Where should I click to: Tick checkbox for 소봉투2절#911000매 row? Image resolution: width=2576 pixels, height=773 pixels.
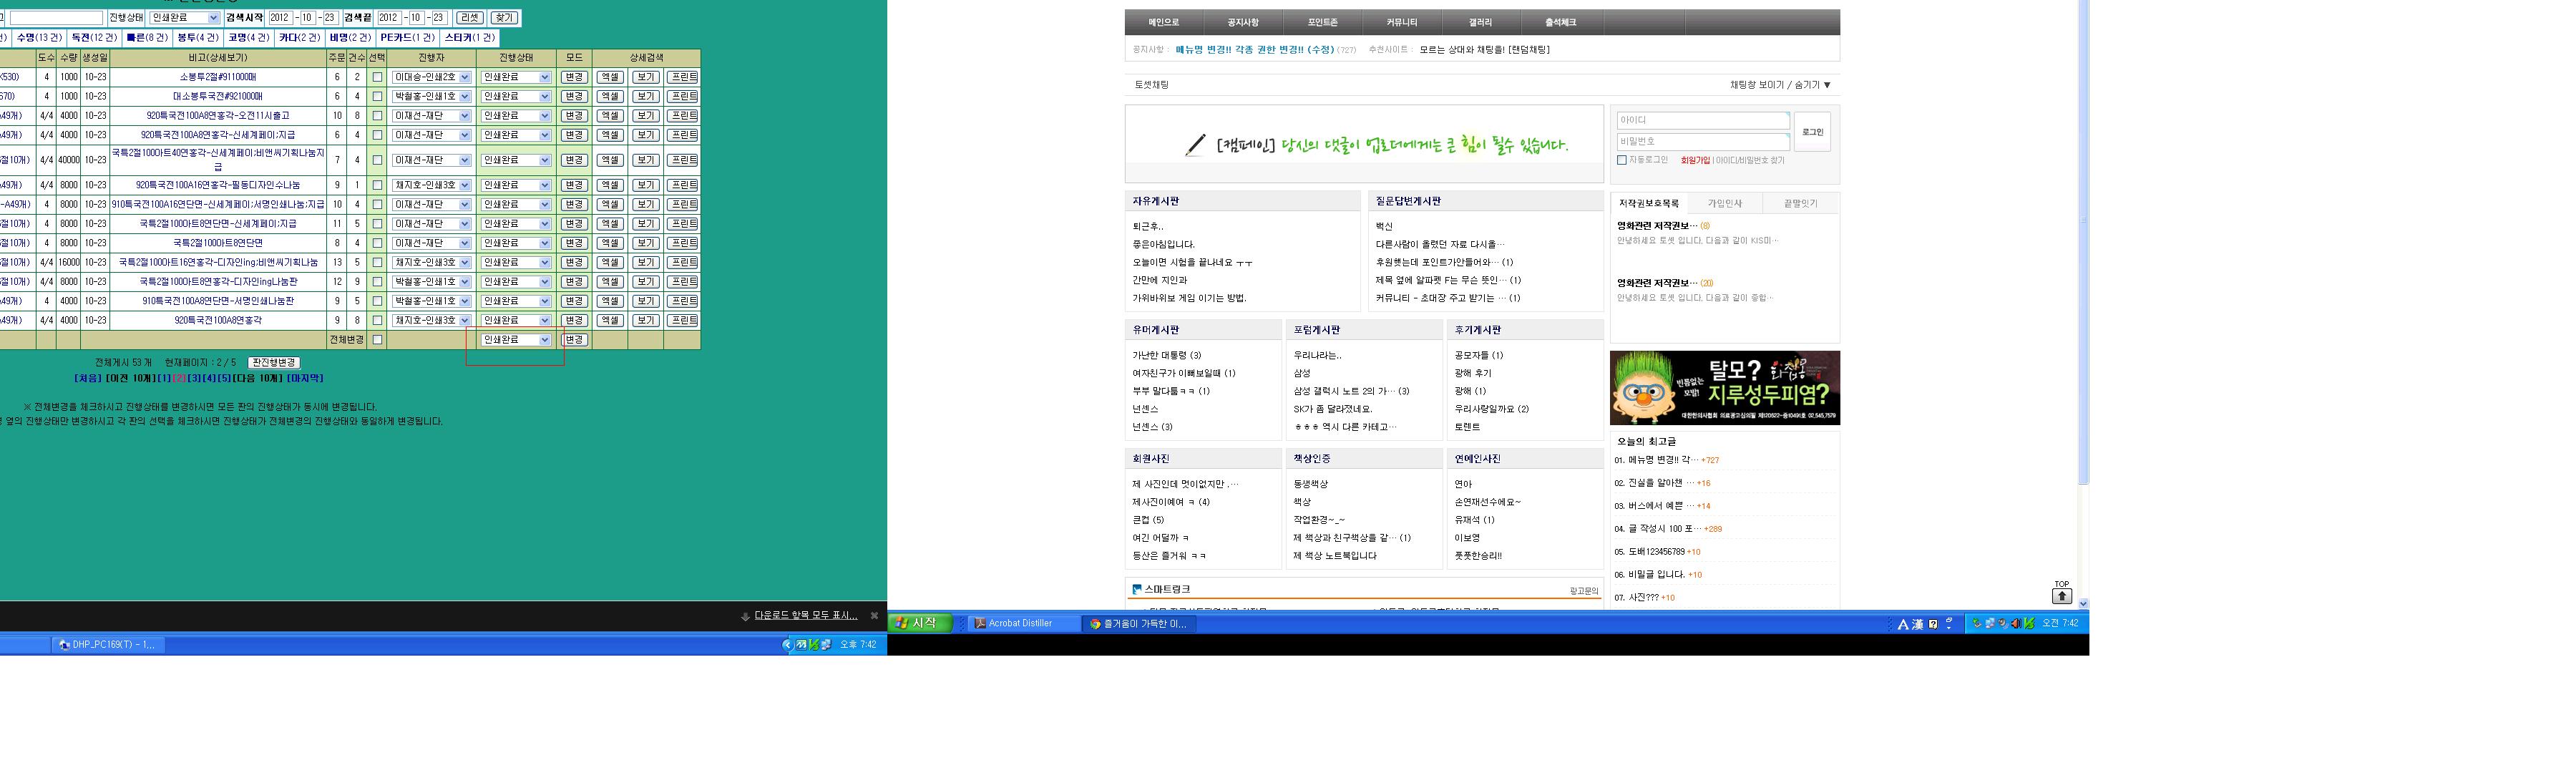377,77
